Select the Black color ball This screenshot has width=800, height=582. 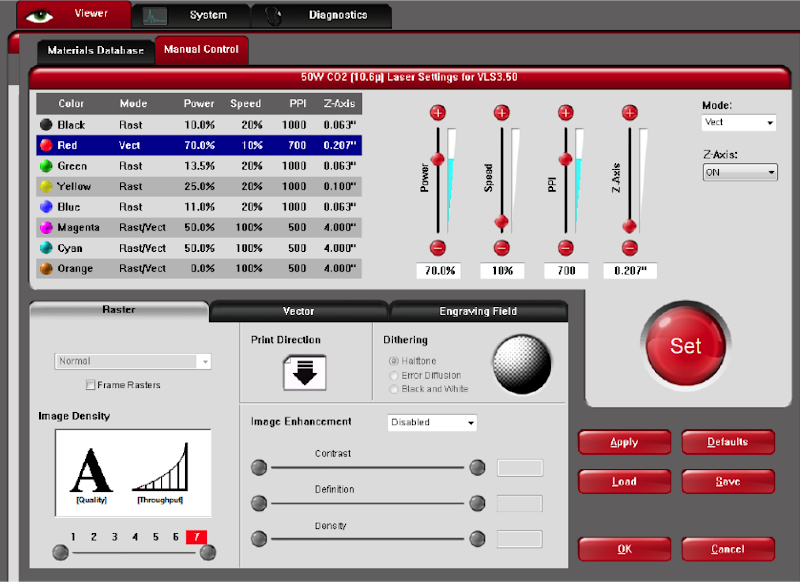pyautogui.click(x=46, y=124)
